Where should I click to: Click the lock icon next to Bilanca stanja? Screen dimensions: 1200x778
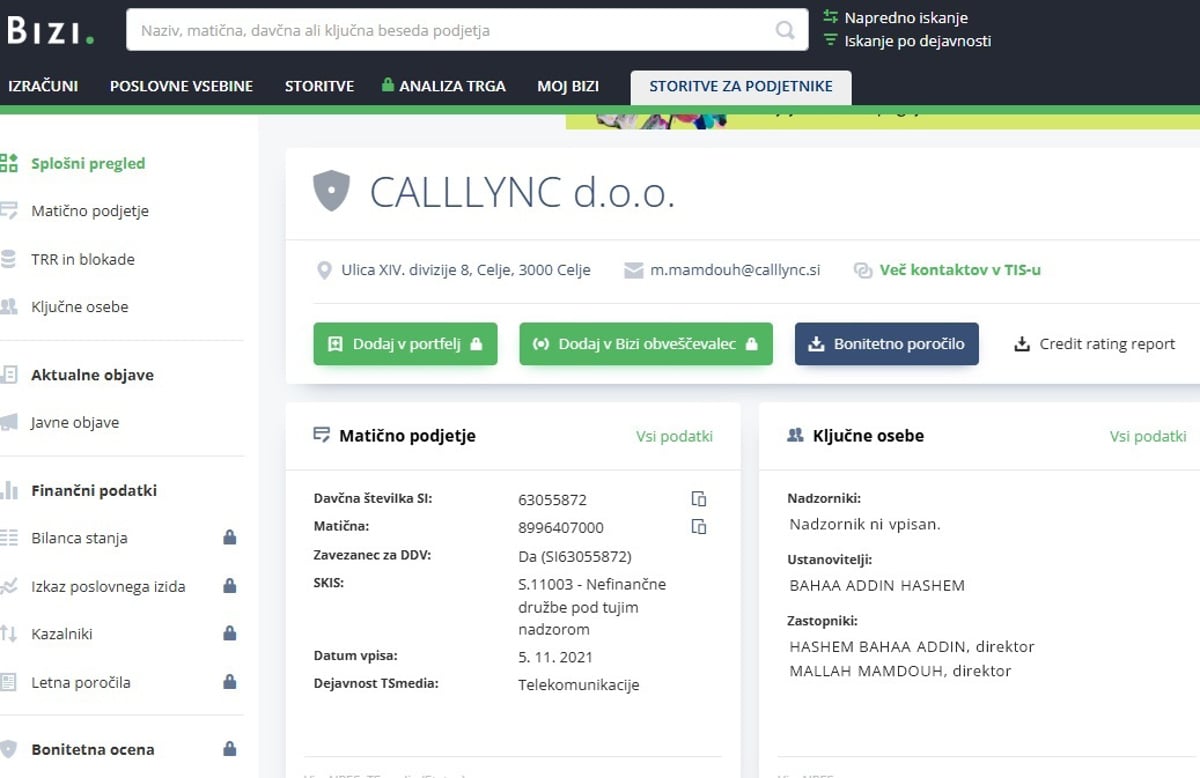(x=229, y=538)
